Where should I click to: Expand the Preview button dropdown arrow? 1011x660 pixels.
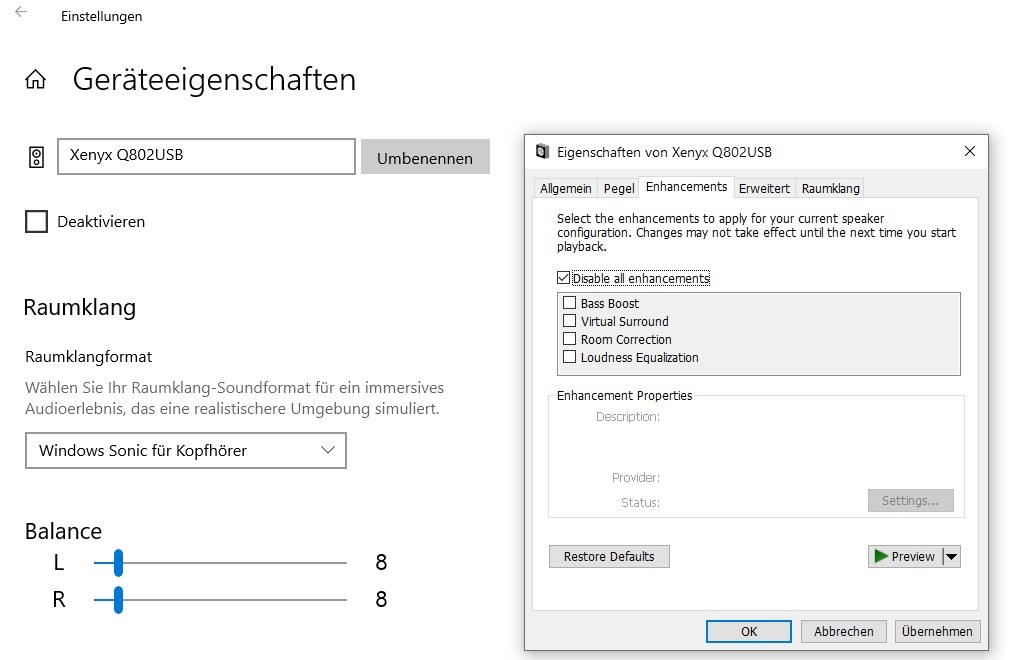952,556
